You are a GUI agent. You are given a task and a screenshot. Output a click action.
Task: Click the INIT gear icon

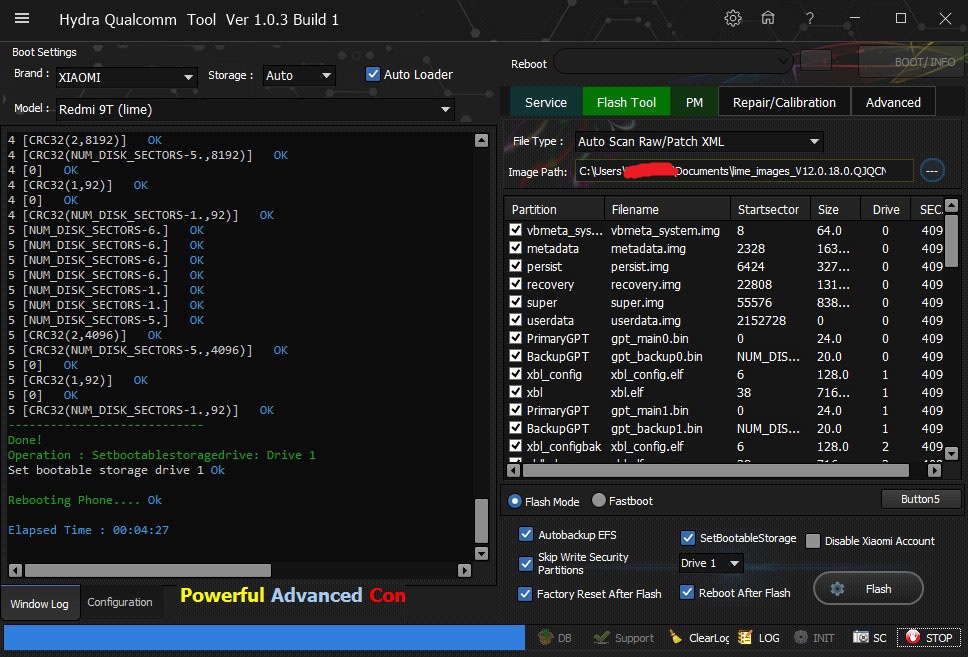[801, 637]
